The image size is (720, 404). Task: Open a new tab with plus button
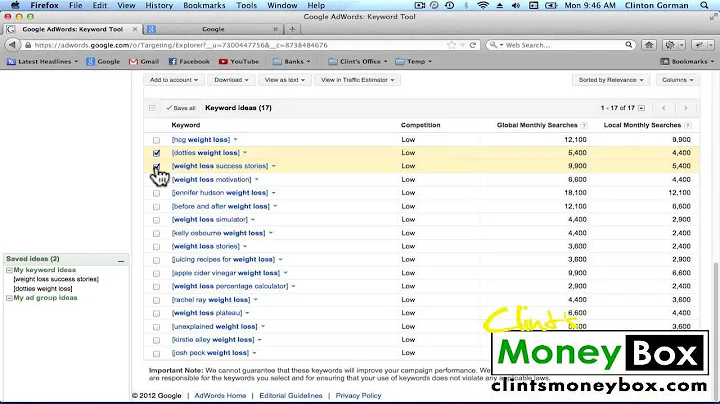pyautogui.click(x=292, y=29)
